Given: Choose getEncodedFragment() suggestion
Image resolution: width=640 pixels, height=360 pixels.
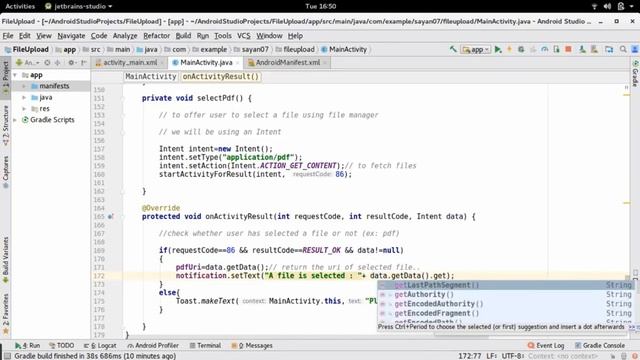Looking at the screenshot, I should point(506,313).
